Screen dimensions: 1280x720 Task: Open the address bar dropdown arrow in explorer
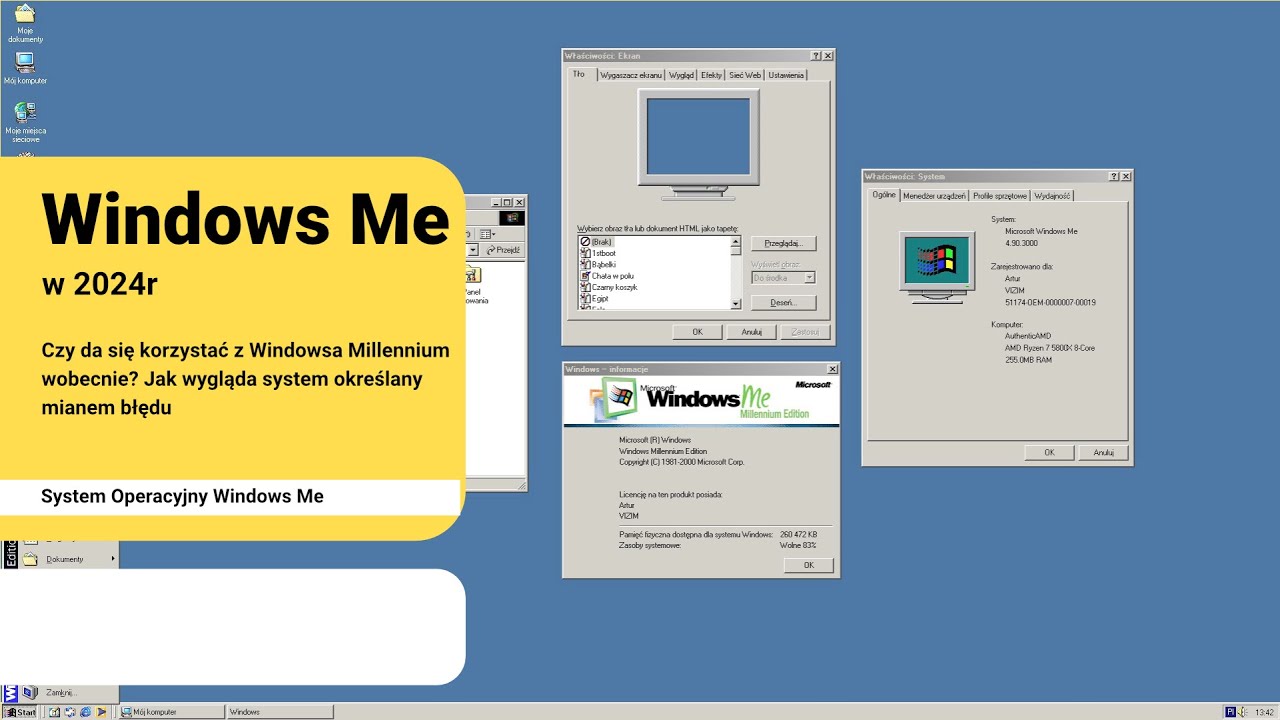(475, 250)
